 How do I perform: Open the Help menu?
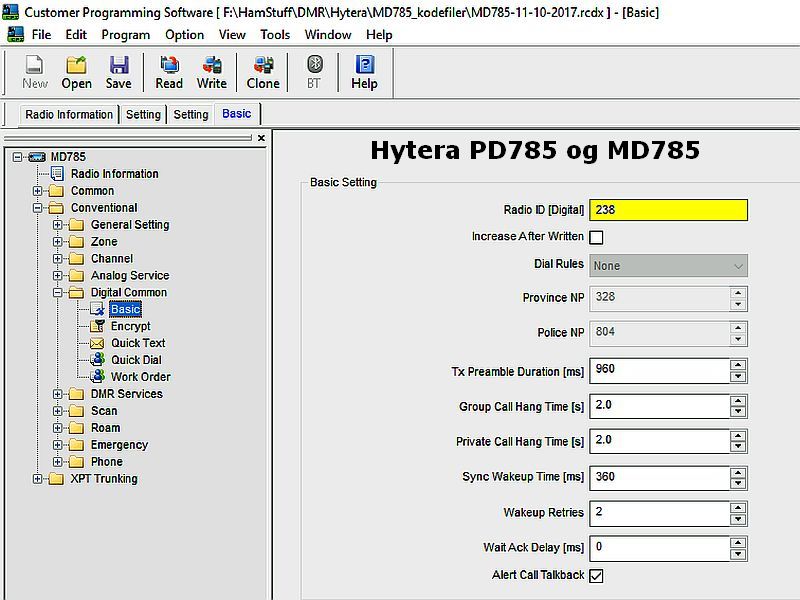point(379,35)
